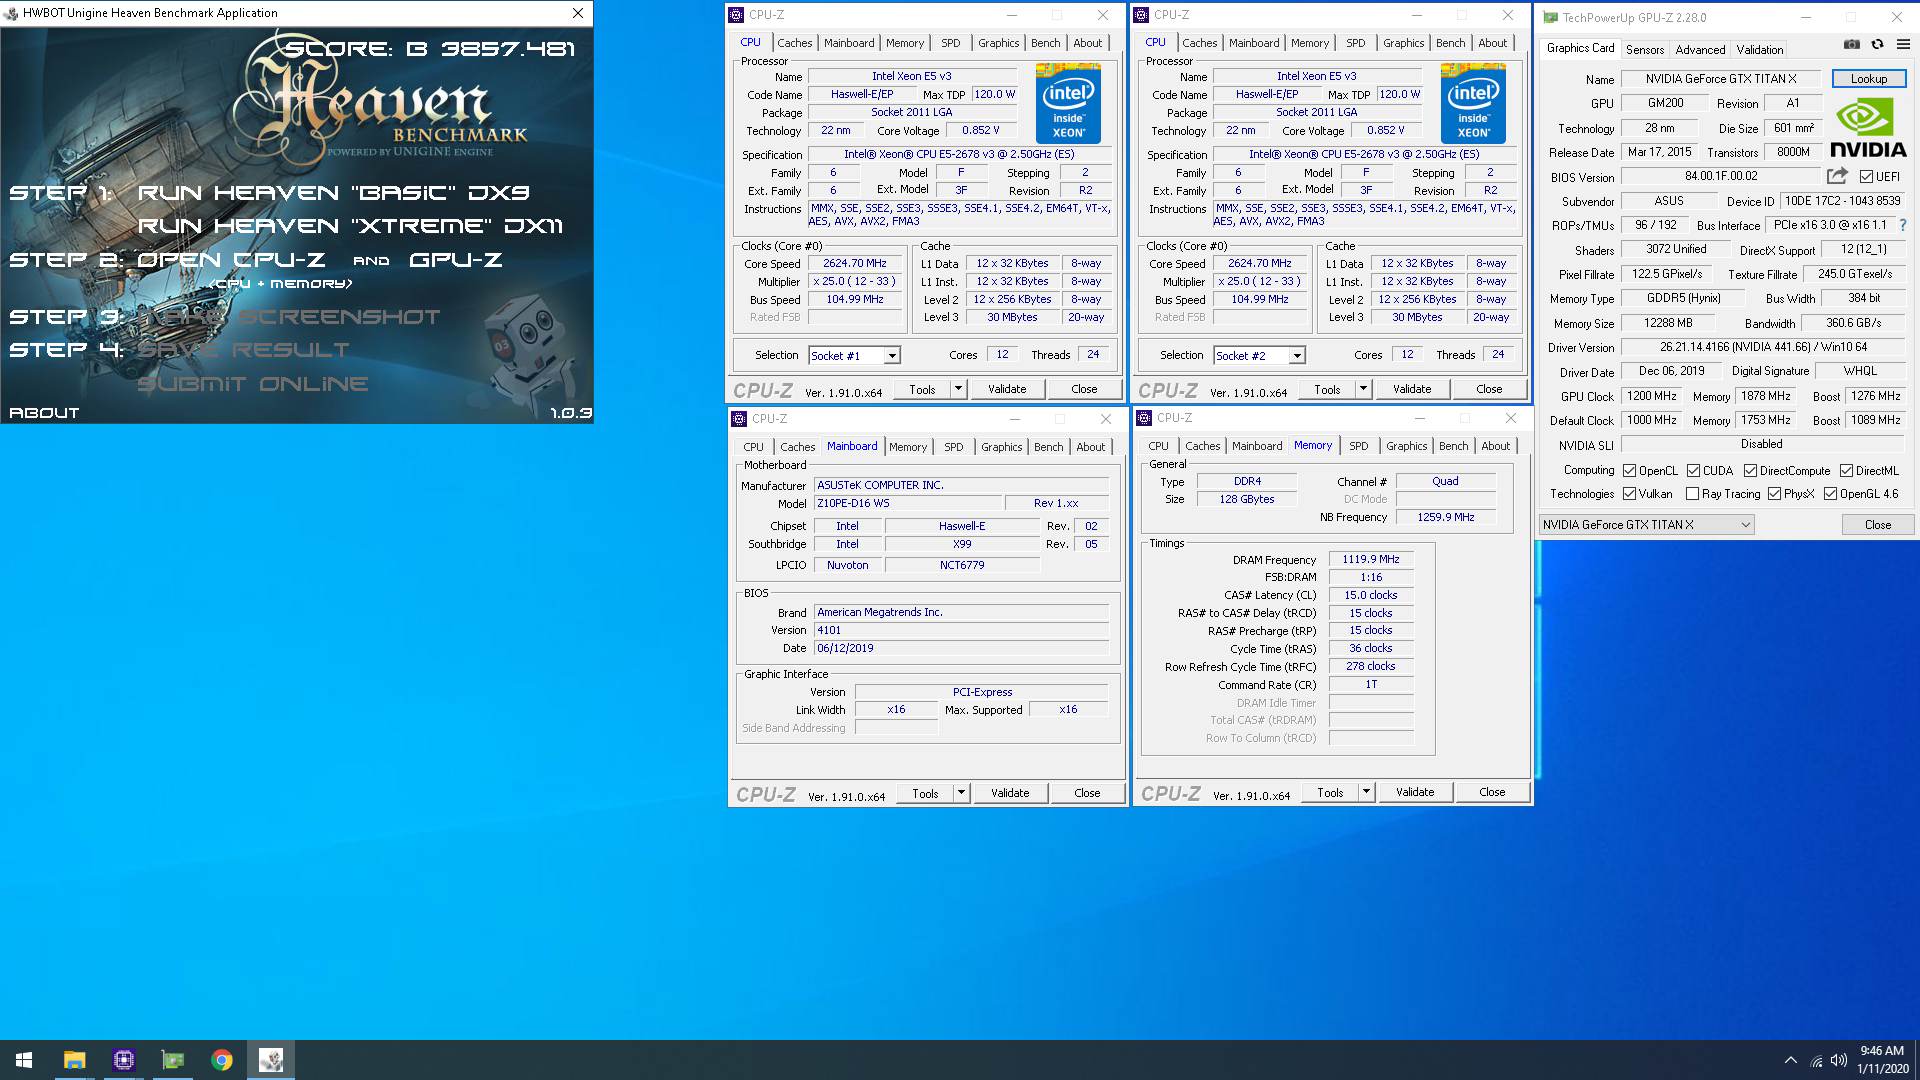Click the Heaven score 3857.481 text
The width and height of the screenshot is (1920, 1080).
coord(508,48)
